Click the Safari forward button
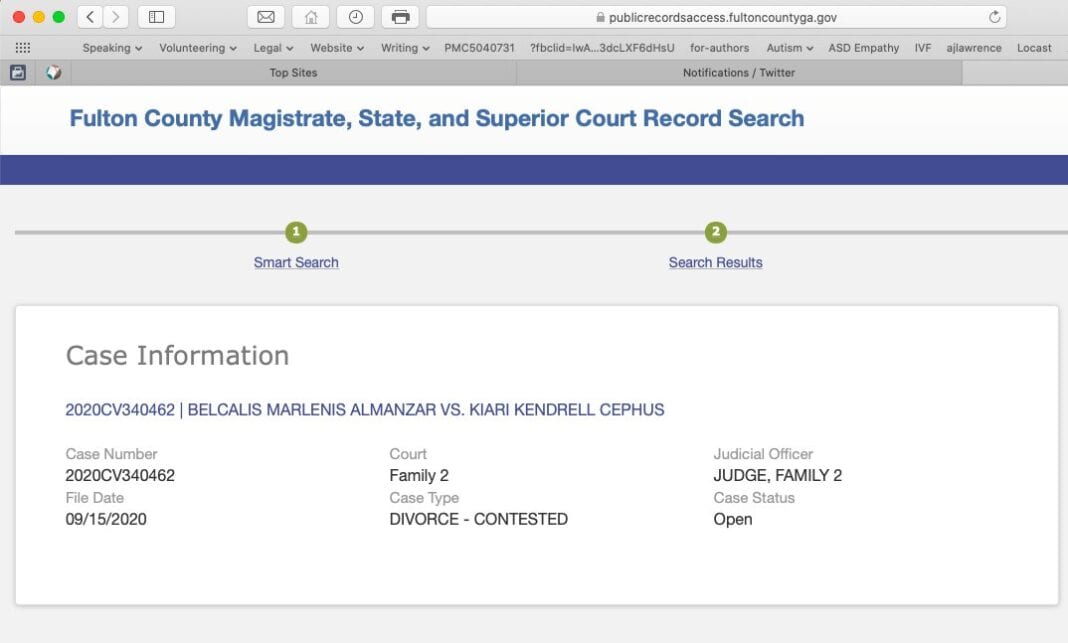 point(116,17)
